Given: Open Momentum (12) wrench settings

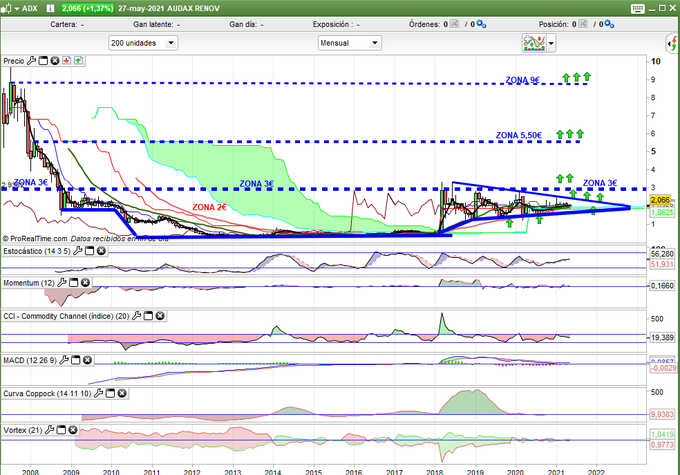Looking at the screenshot, I should click(62, 283).
